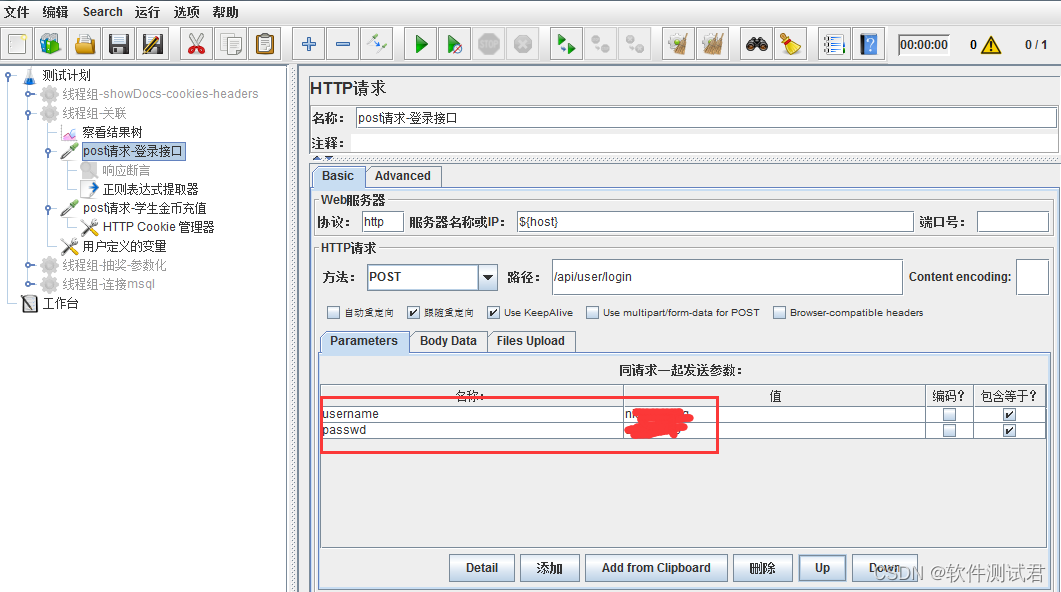Toggle the 自动重定向 checkbox
The image size is (1061, 592).
tap(333, 313)
